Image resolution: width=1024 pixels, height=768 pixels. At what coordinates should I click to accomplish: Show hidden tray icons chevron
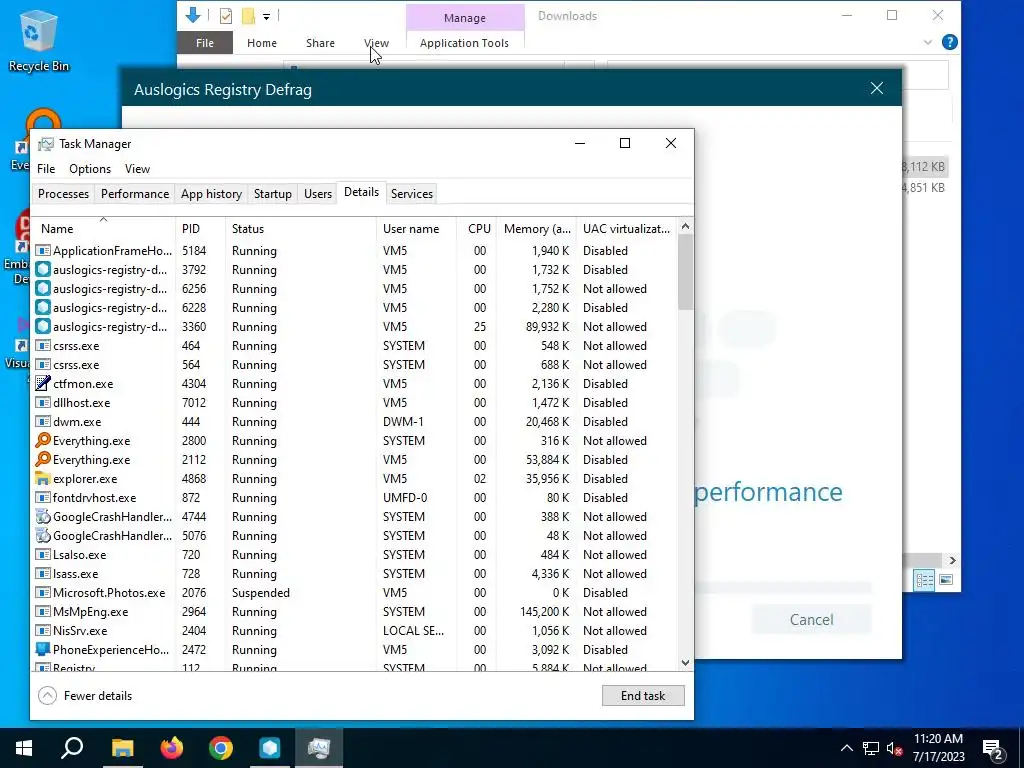click(x=846, y=748)
